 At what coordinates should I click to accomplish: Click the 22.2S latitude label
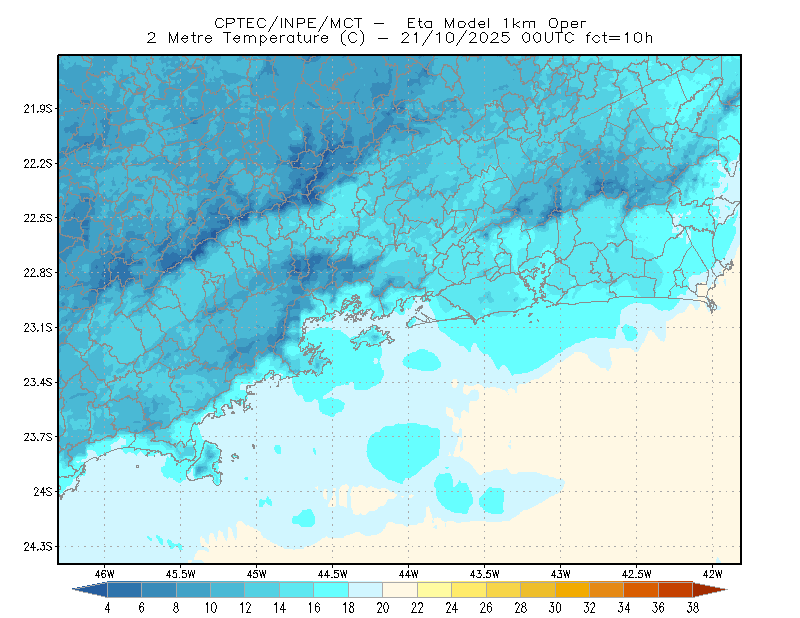pos(37,163)
